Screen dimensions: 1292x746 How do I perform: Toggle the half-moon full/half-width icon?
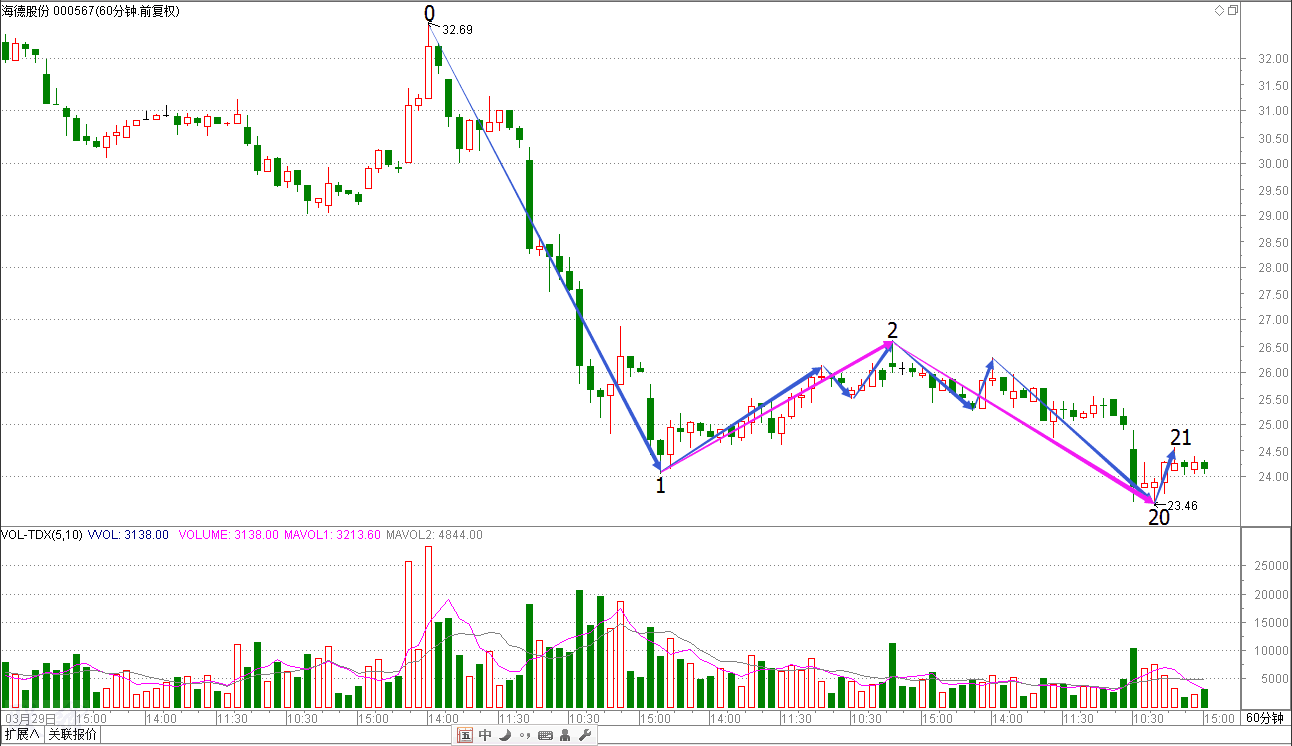(505, 736)
